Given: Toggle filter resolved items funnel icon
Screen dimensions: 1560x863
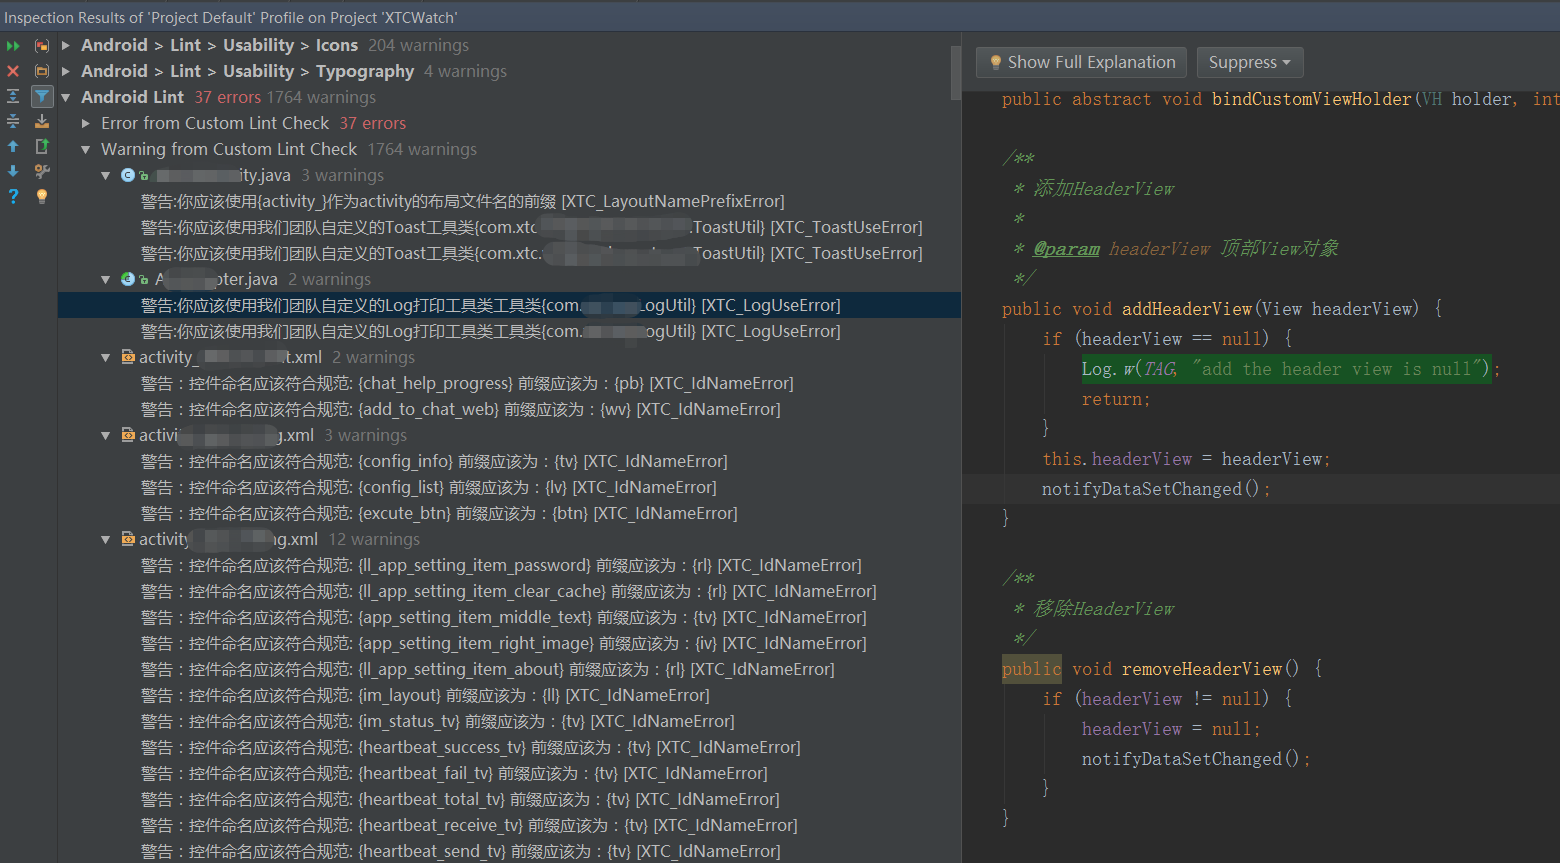Looking at the screenshot, I should point(42,96).
